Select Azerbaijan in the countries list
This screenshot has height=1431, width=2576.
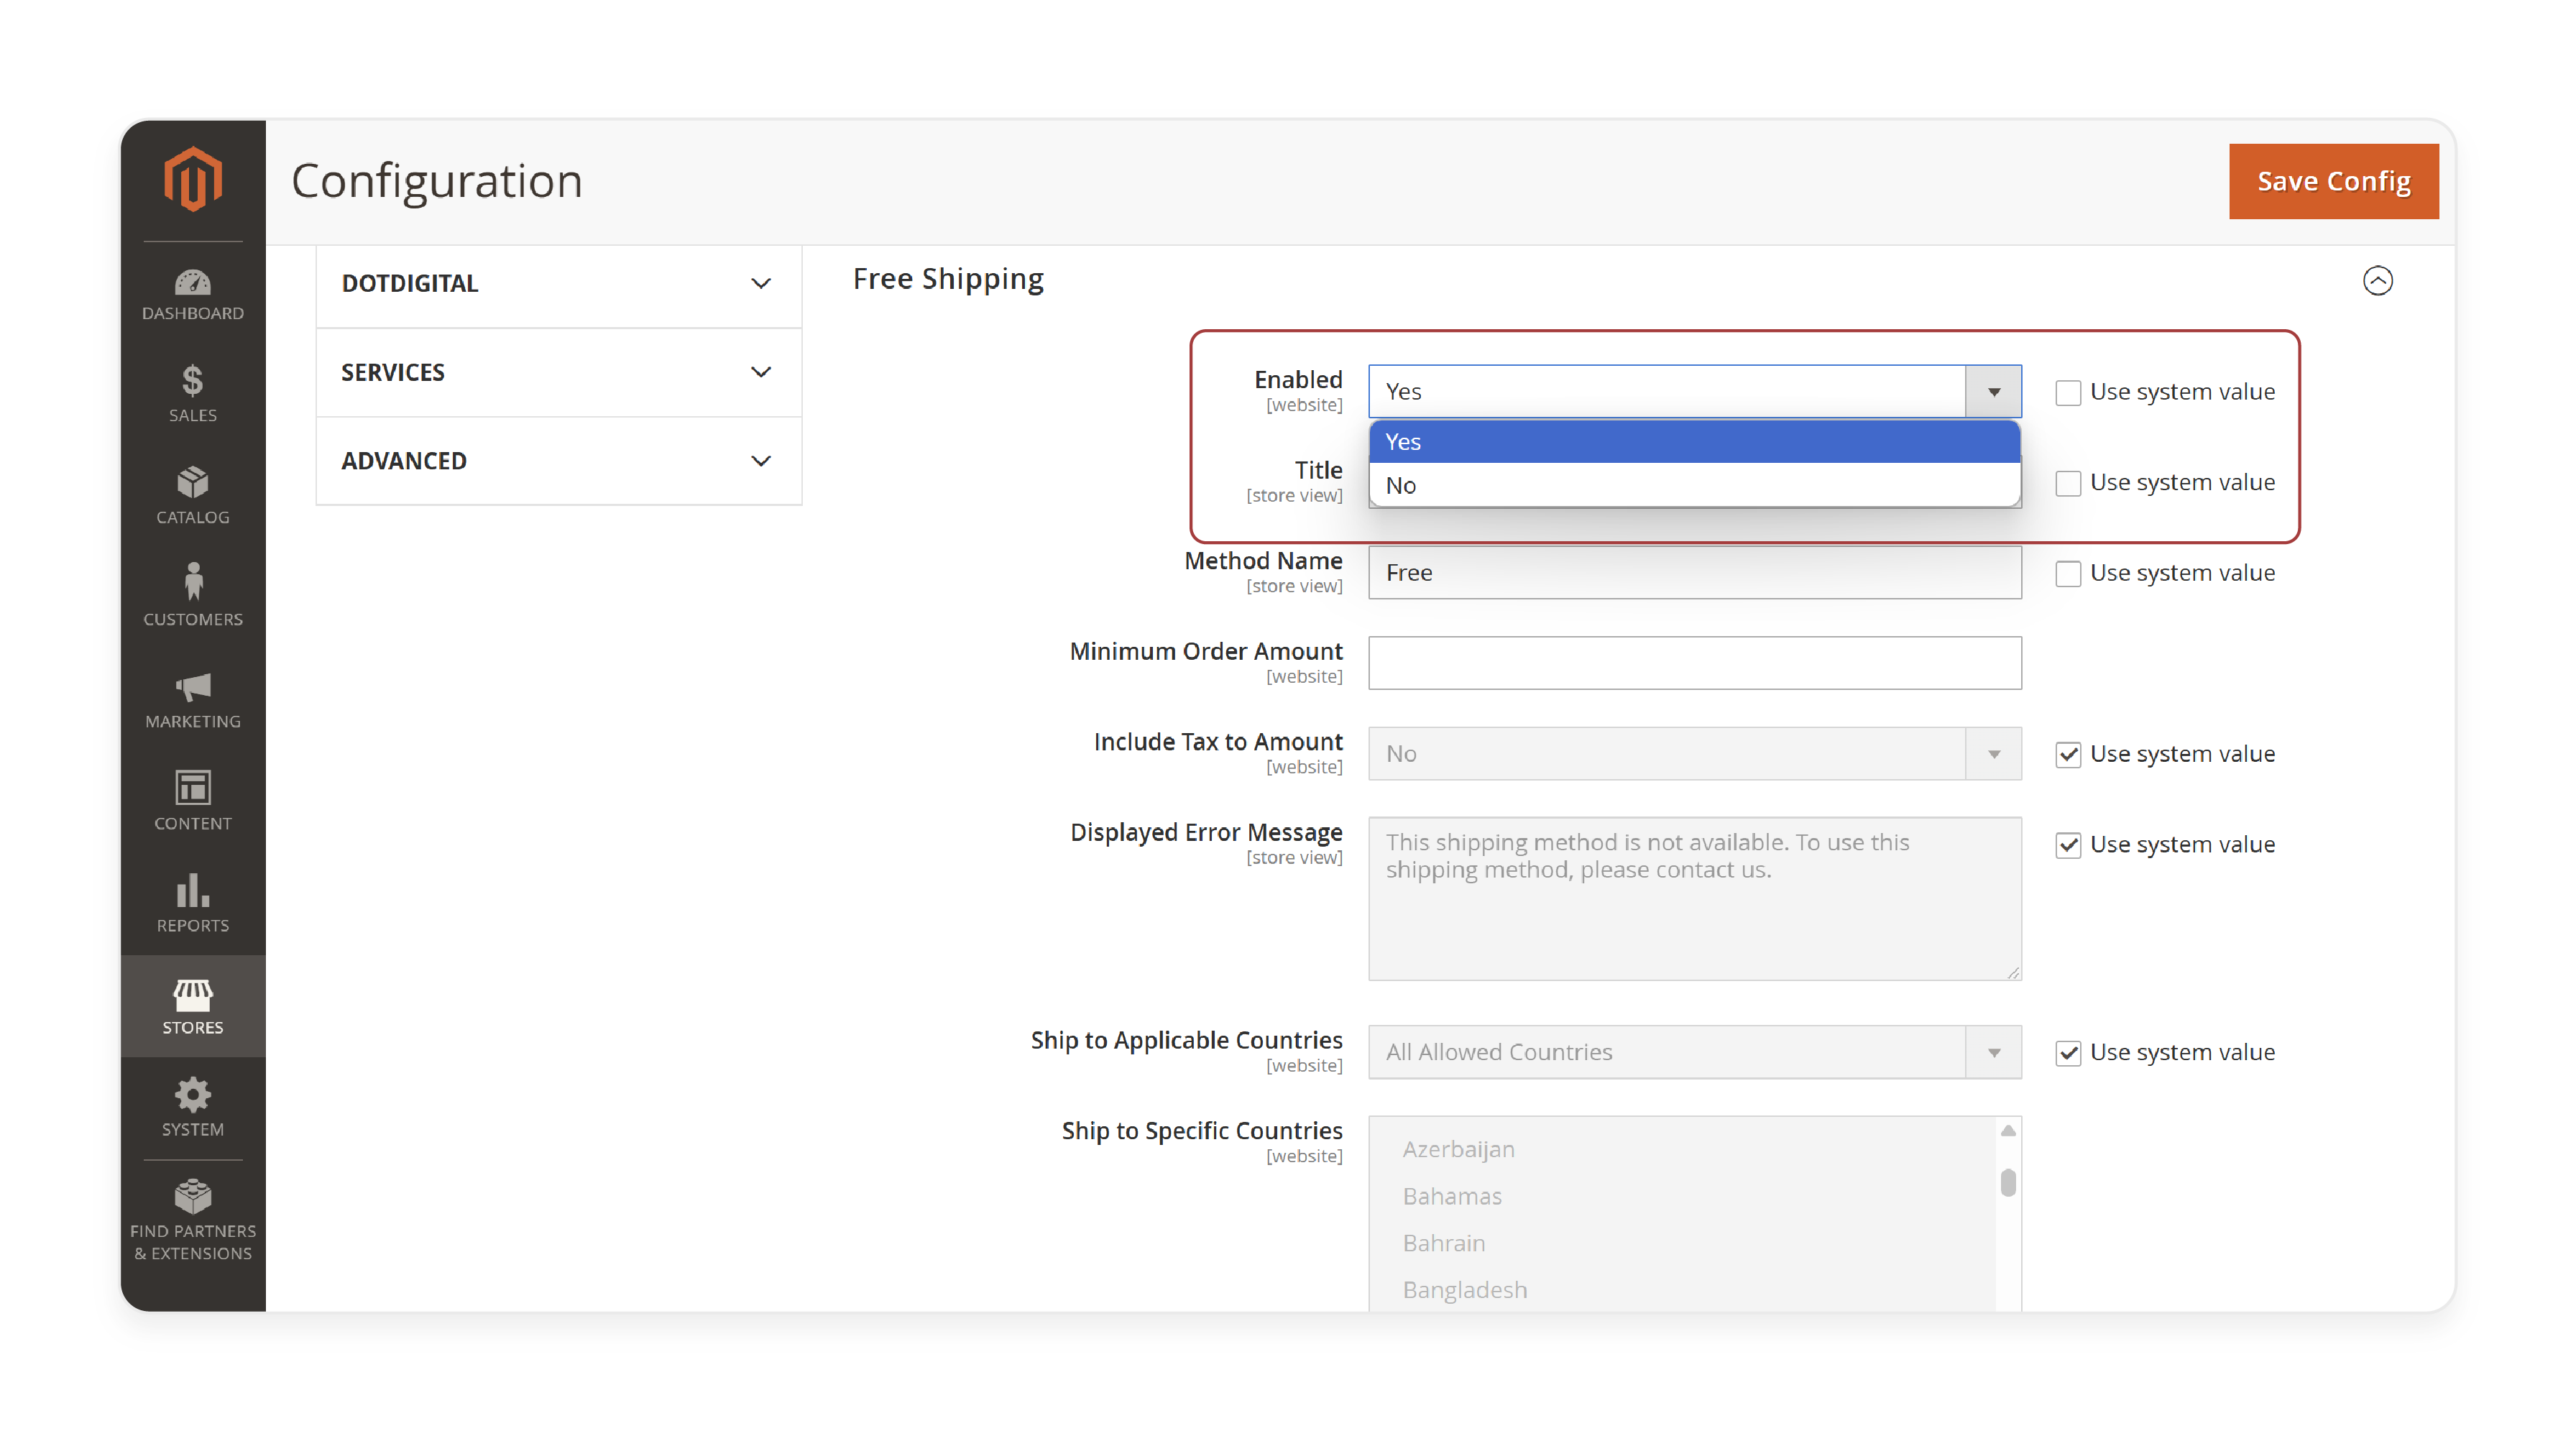point(1458,1149)
